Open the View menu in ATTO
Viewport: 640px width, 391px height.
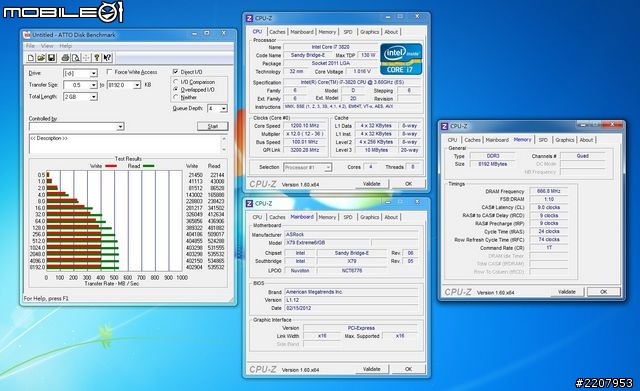click(47, 46)
